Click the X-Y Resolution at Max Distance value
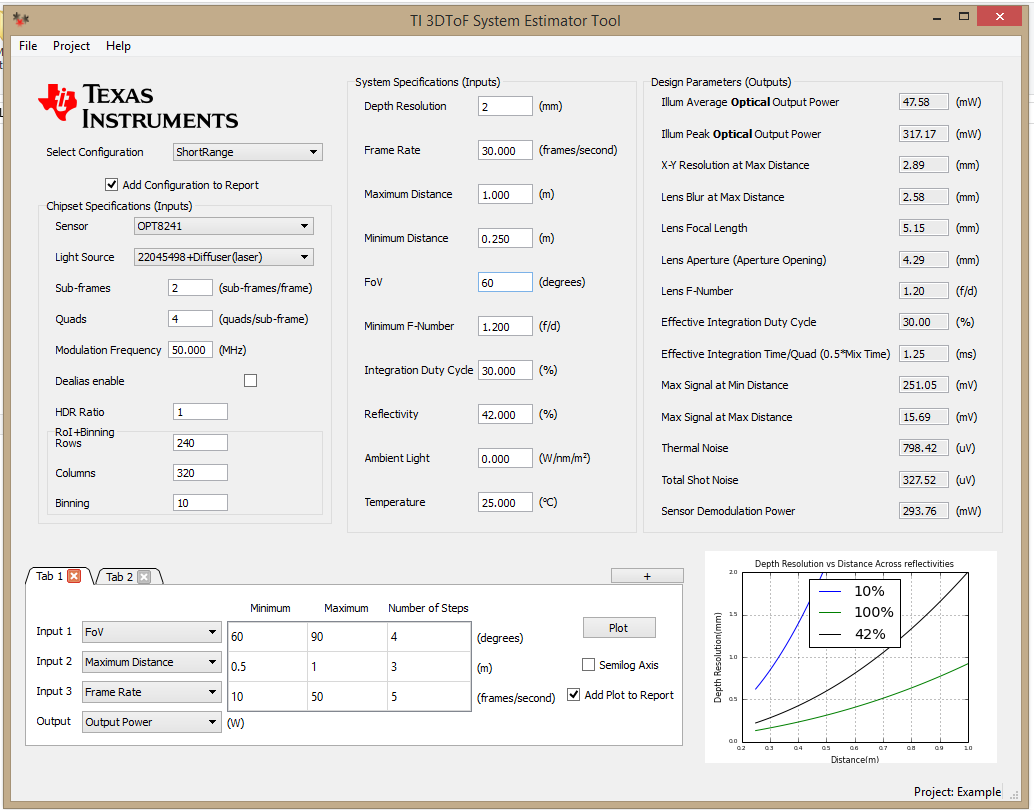Viewport: 1034px width, 810px height. 923,165
